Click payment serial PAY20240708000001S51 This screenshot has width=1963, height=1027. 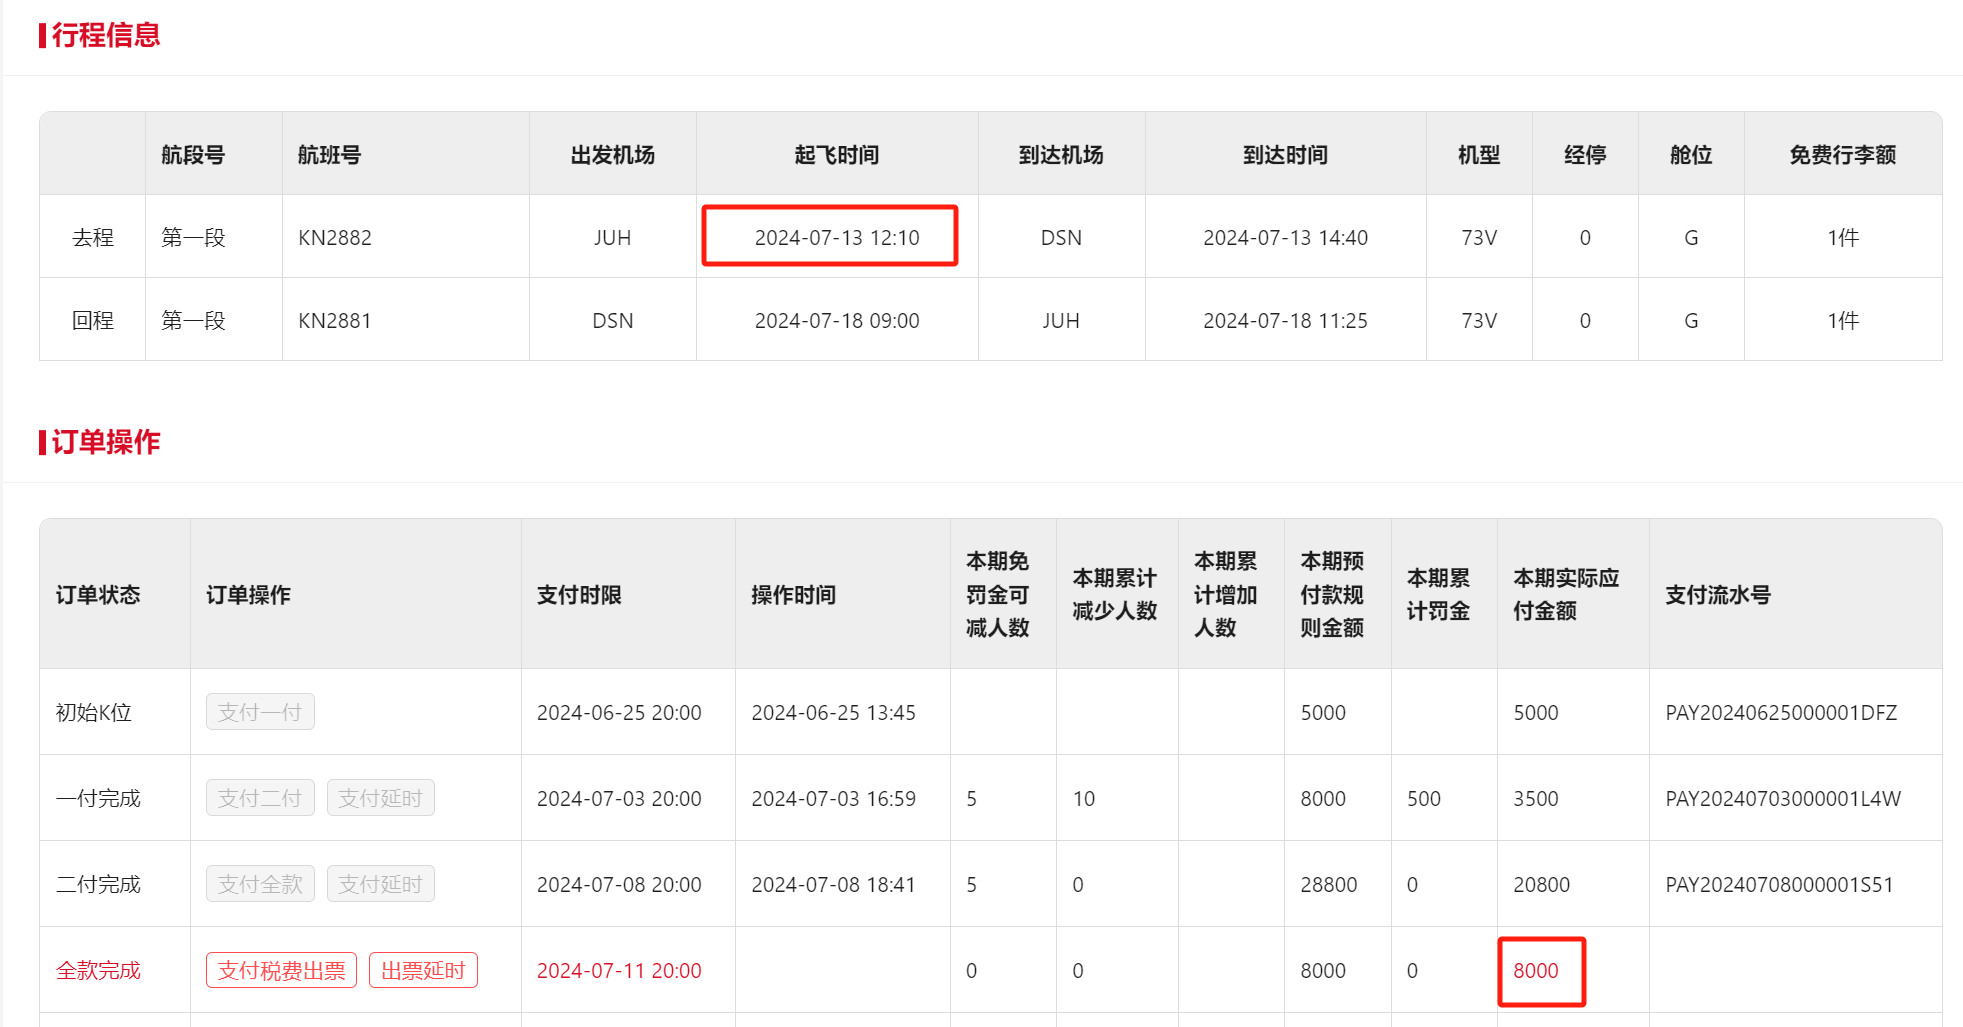(1778, 885)
